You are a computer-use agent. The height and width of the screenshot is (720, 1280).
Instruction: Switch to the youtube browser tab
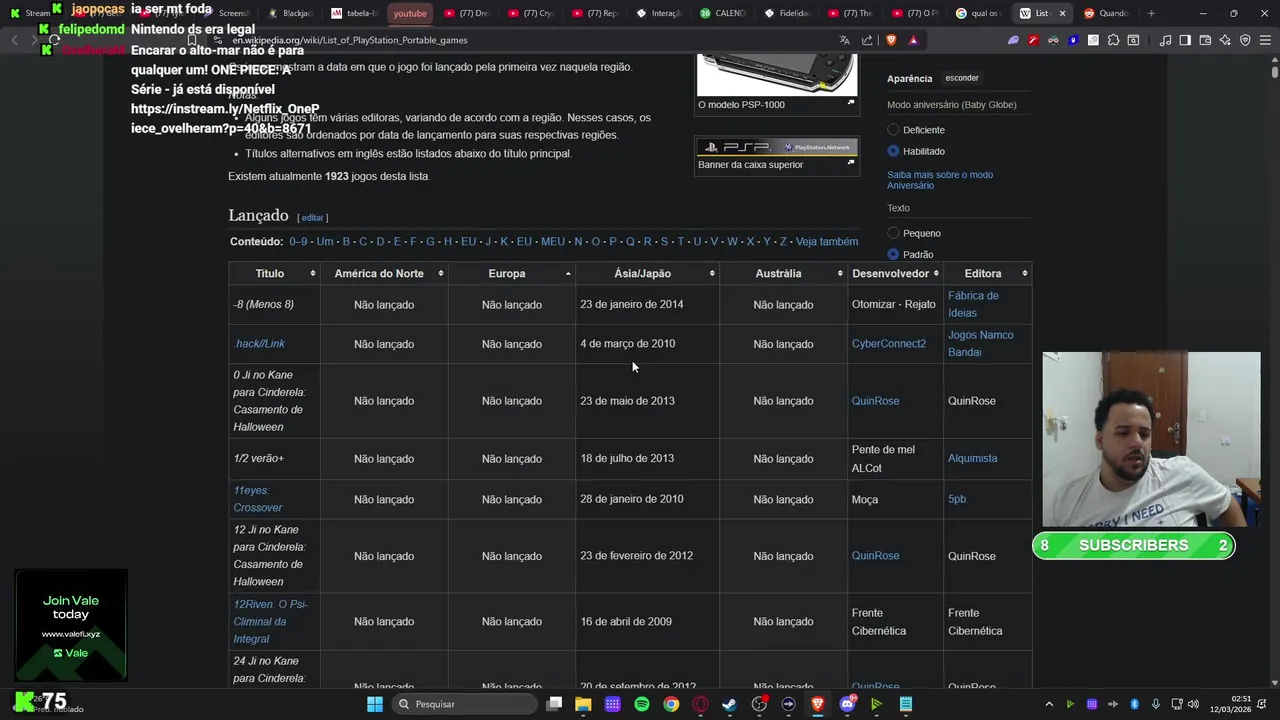click(409, 13)
